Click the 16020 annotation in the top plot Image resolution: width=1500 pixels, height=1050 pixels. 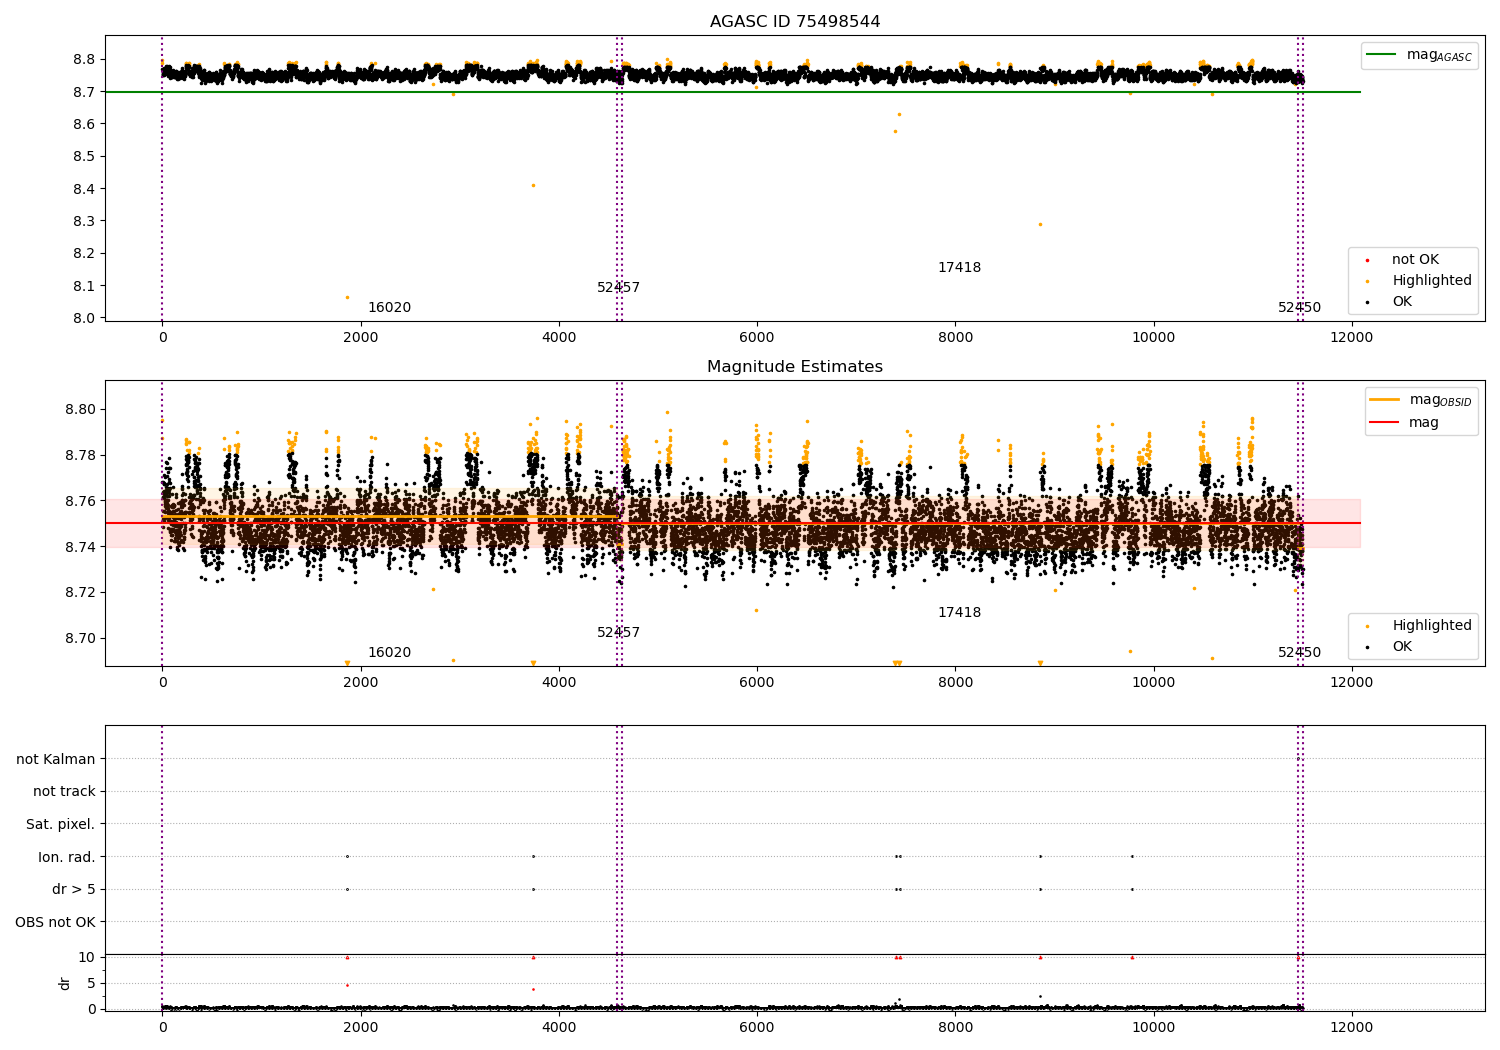[389, 308]
